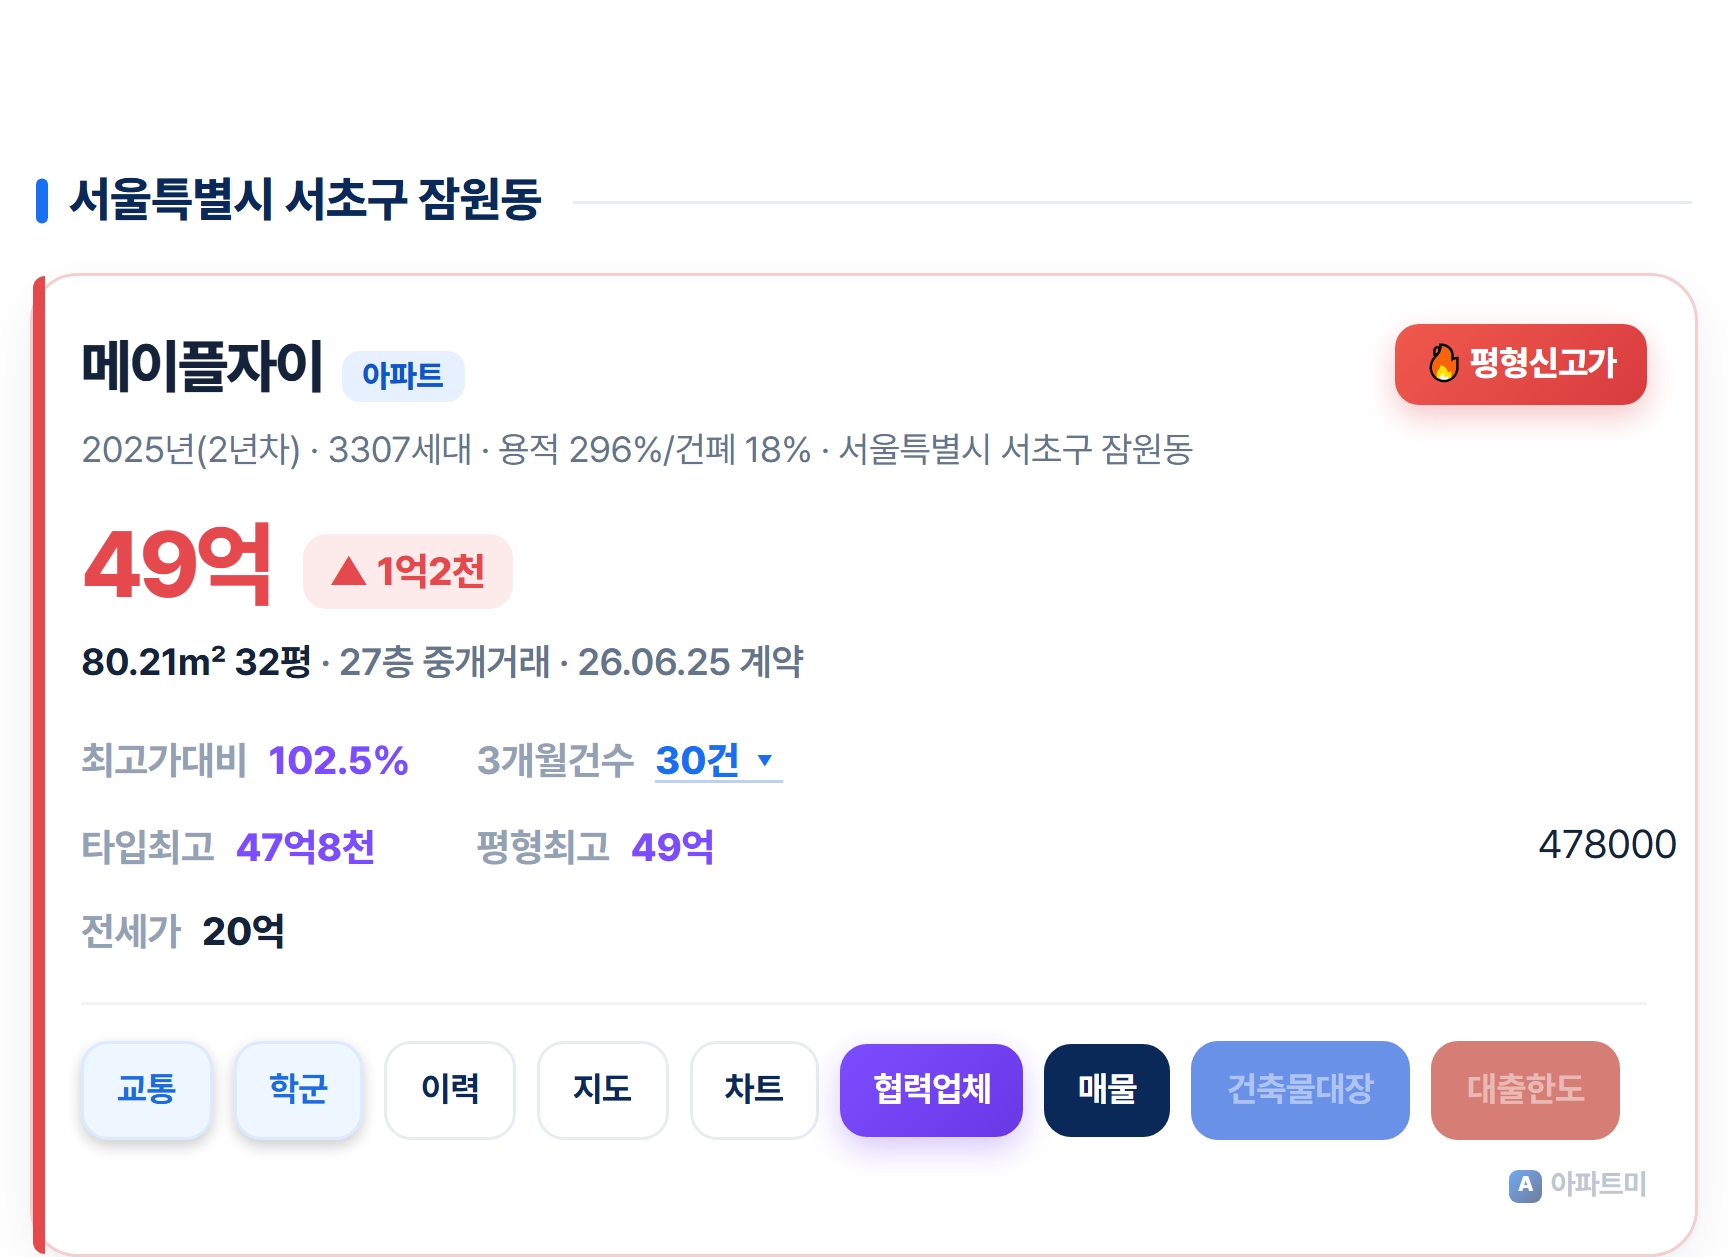Screen dimensions: 1728x1257
Task: Click the 평형신고가 badge
Action: tap(1520, 364)
